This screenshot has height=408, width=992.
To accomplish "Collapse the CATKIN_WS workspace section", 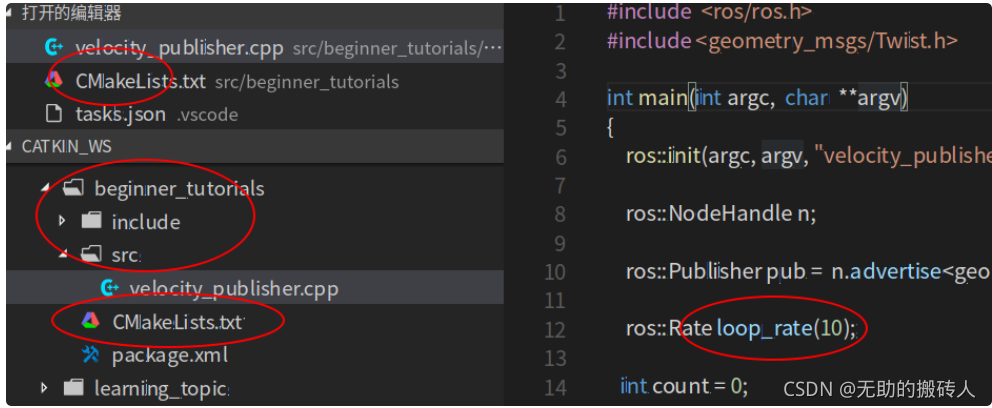I will point(255,147).
